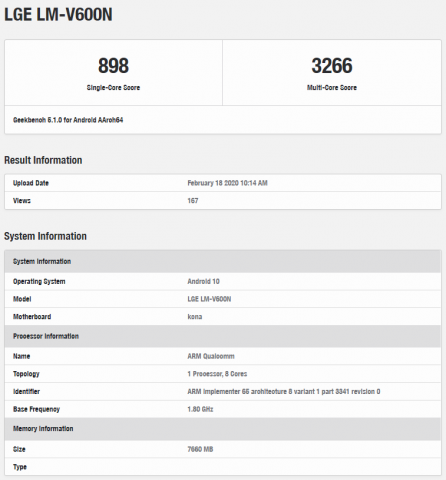Select the 1 Processor, 8 Cores value

(217, 374)
